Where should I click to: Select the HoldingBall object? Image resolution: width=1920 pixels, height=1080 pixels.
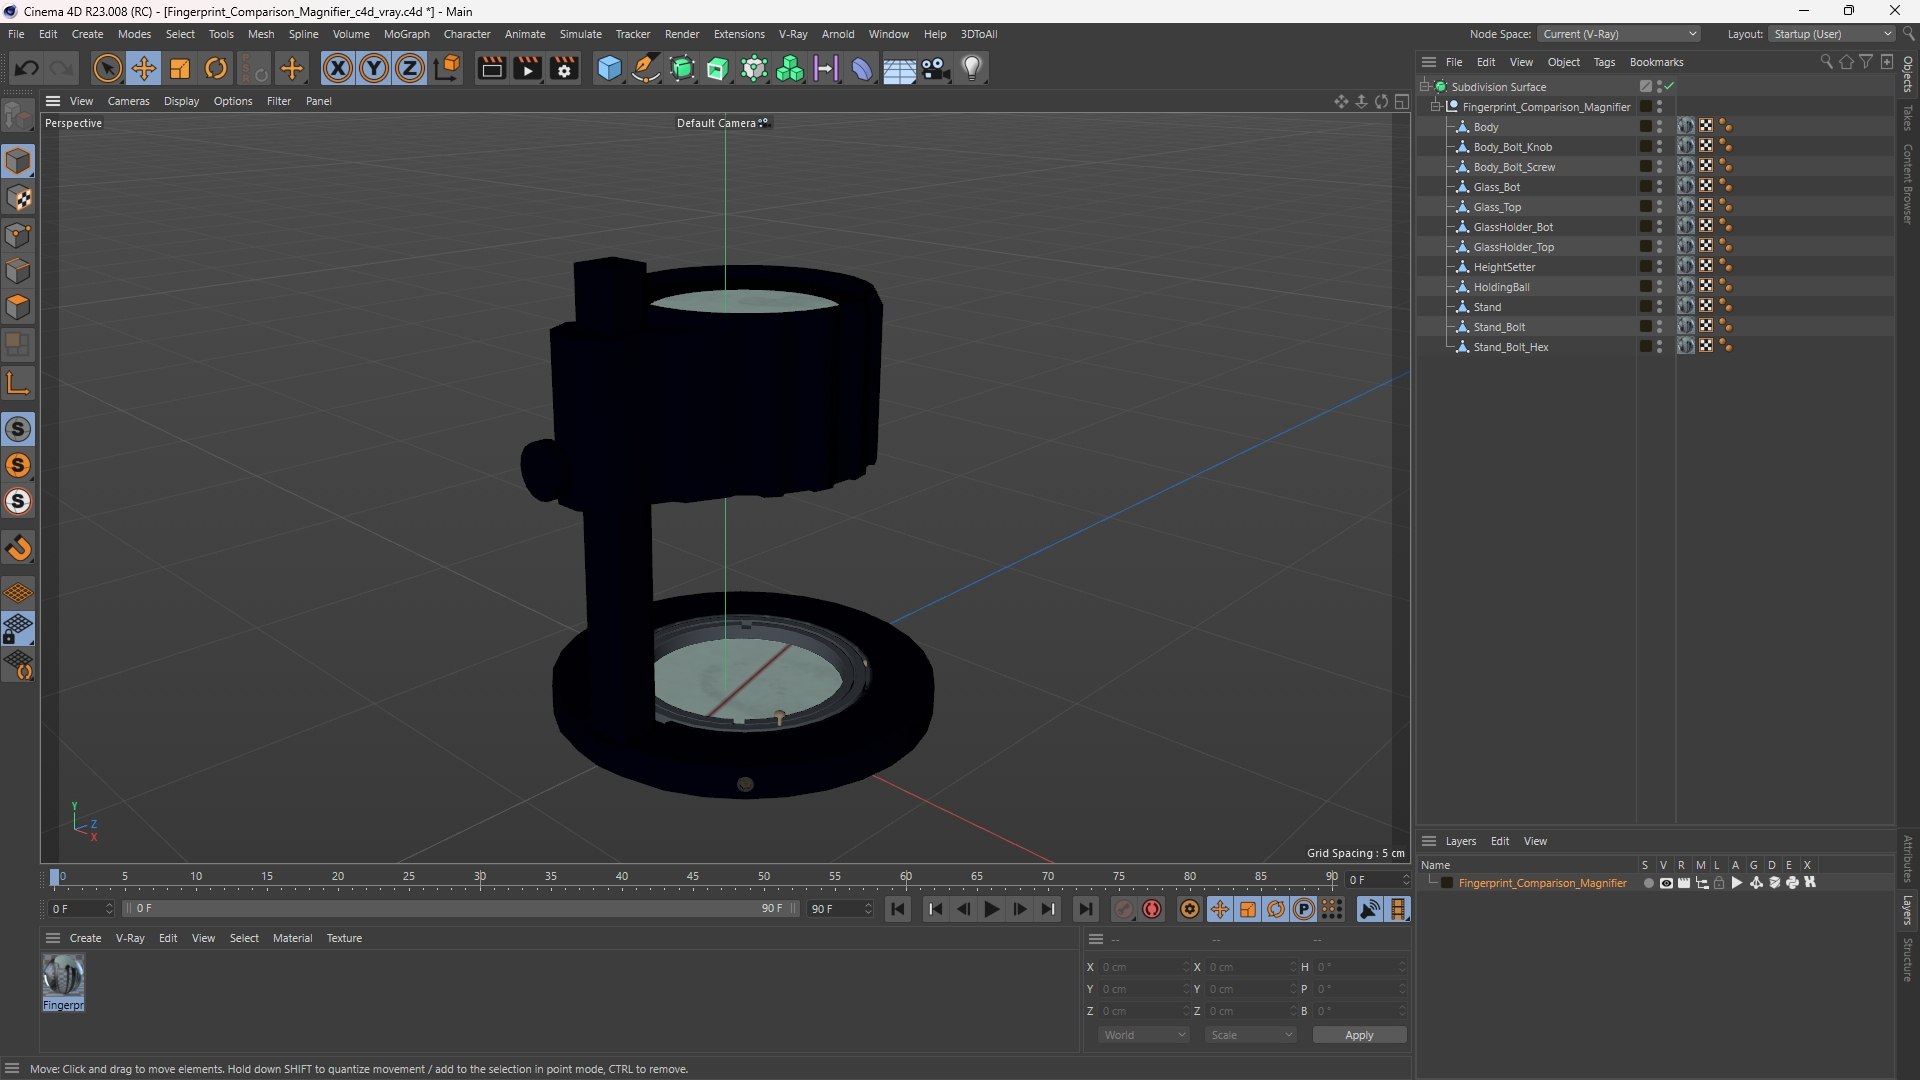(x=1501, y=287)
